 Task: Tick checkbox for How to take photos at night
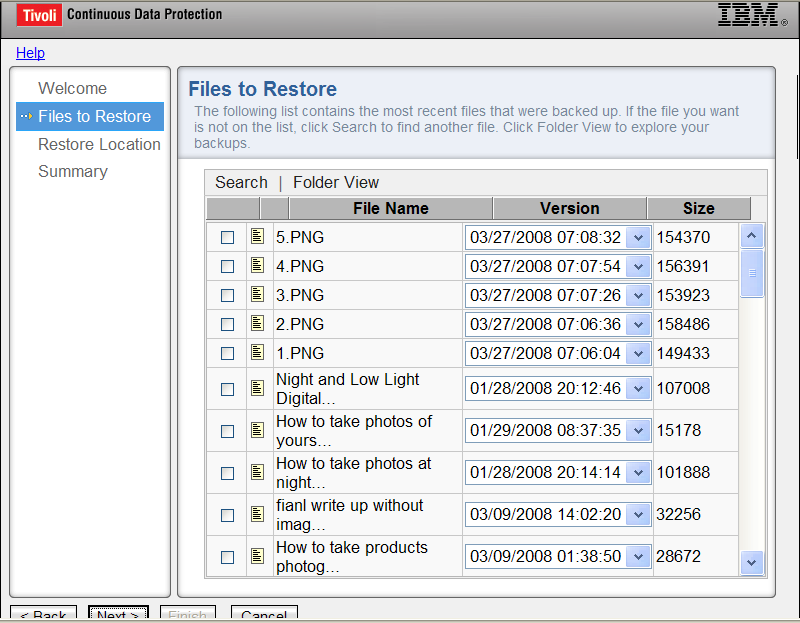(228, 474)
